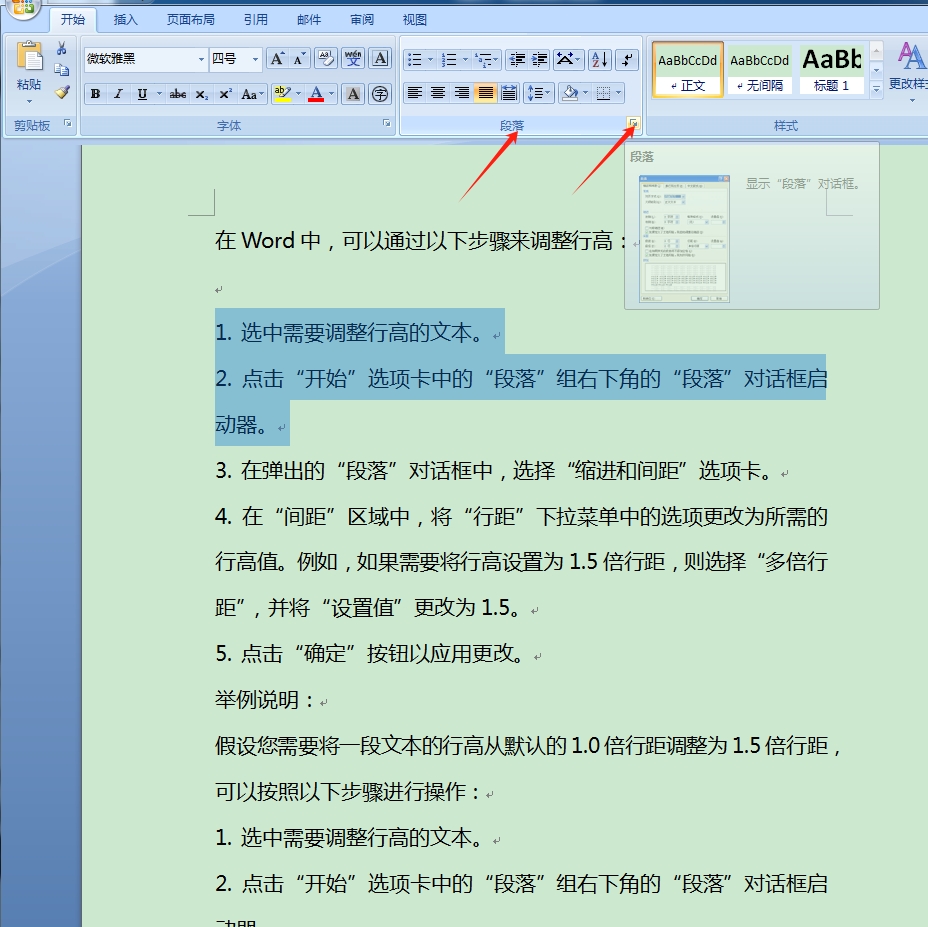The image size is (928, 927).
Task: Open the Bullets list dropdown
Action: (430, 59)
